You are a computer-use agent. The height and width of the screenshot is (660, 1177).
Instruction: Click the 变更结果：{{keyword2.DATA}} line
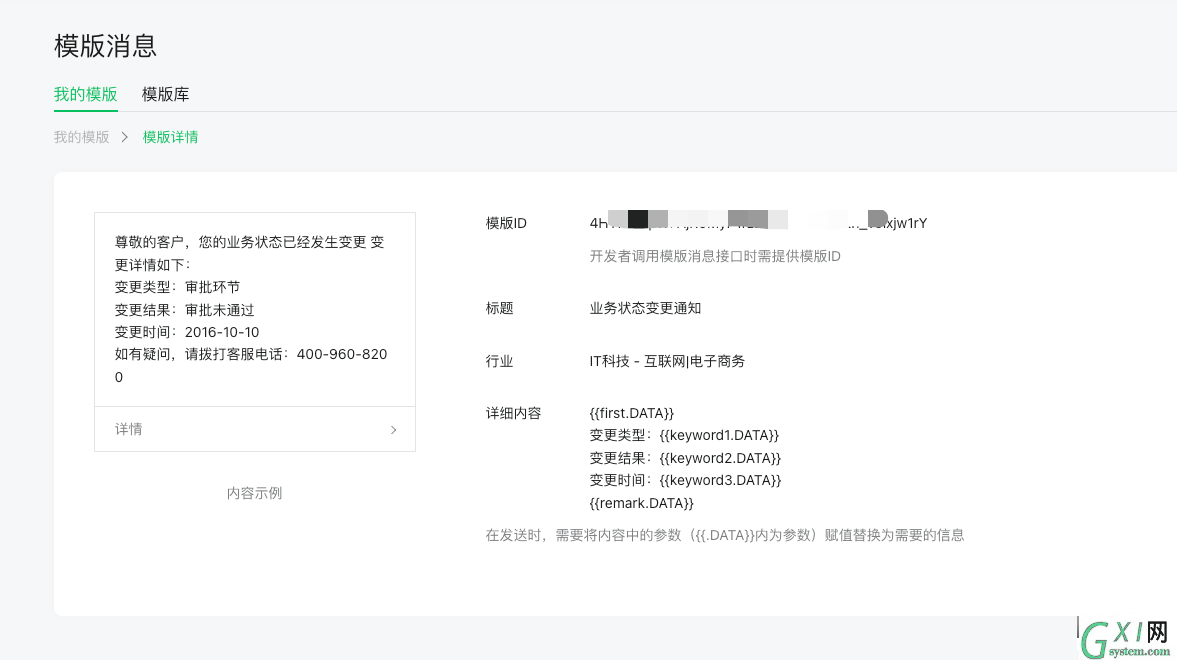click(685, 458)
